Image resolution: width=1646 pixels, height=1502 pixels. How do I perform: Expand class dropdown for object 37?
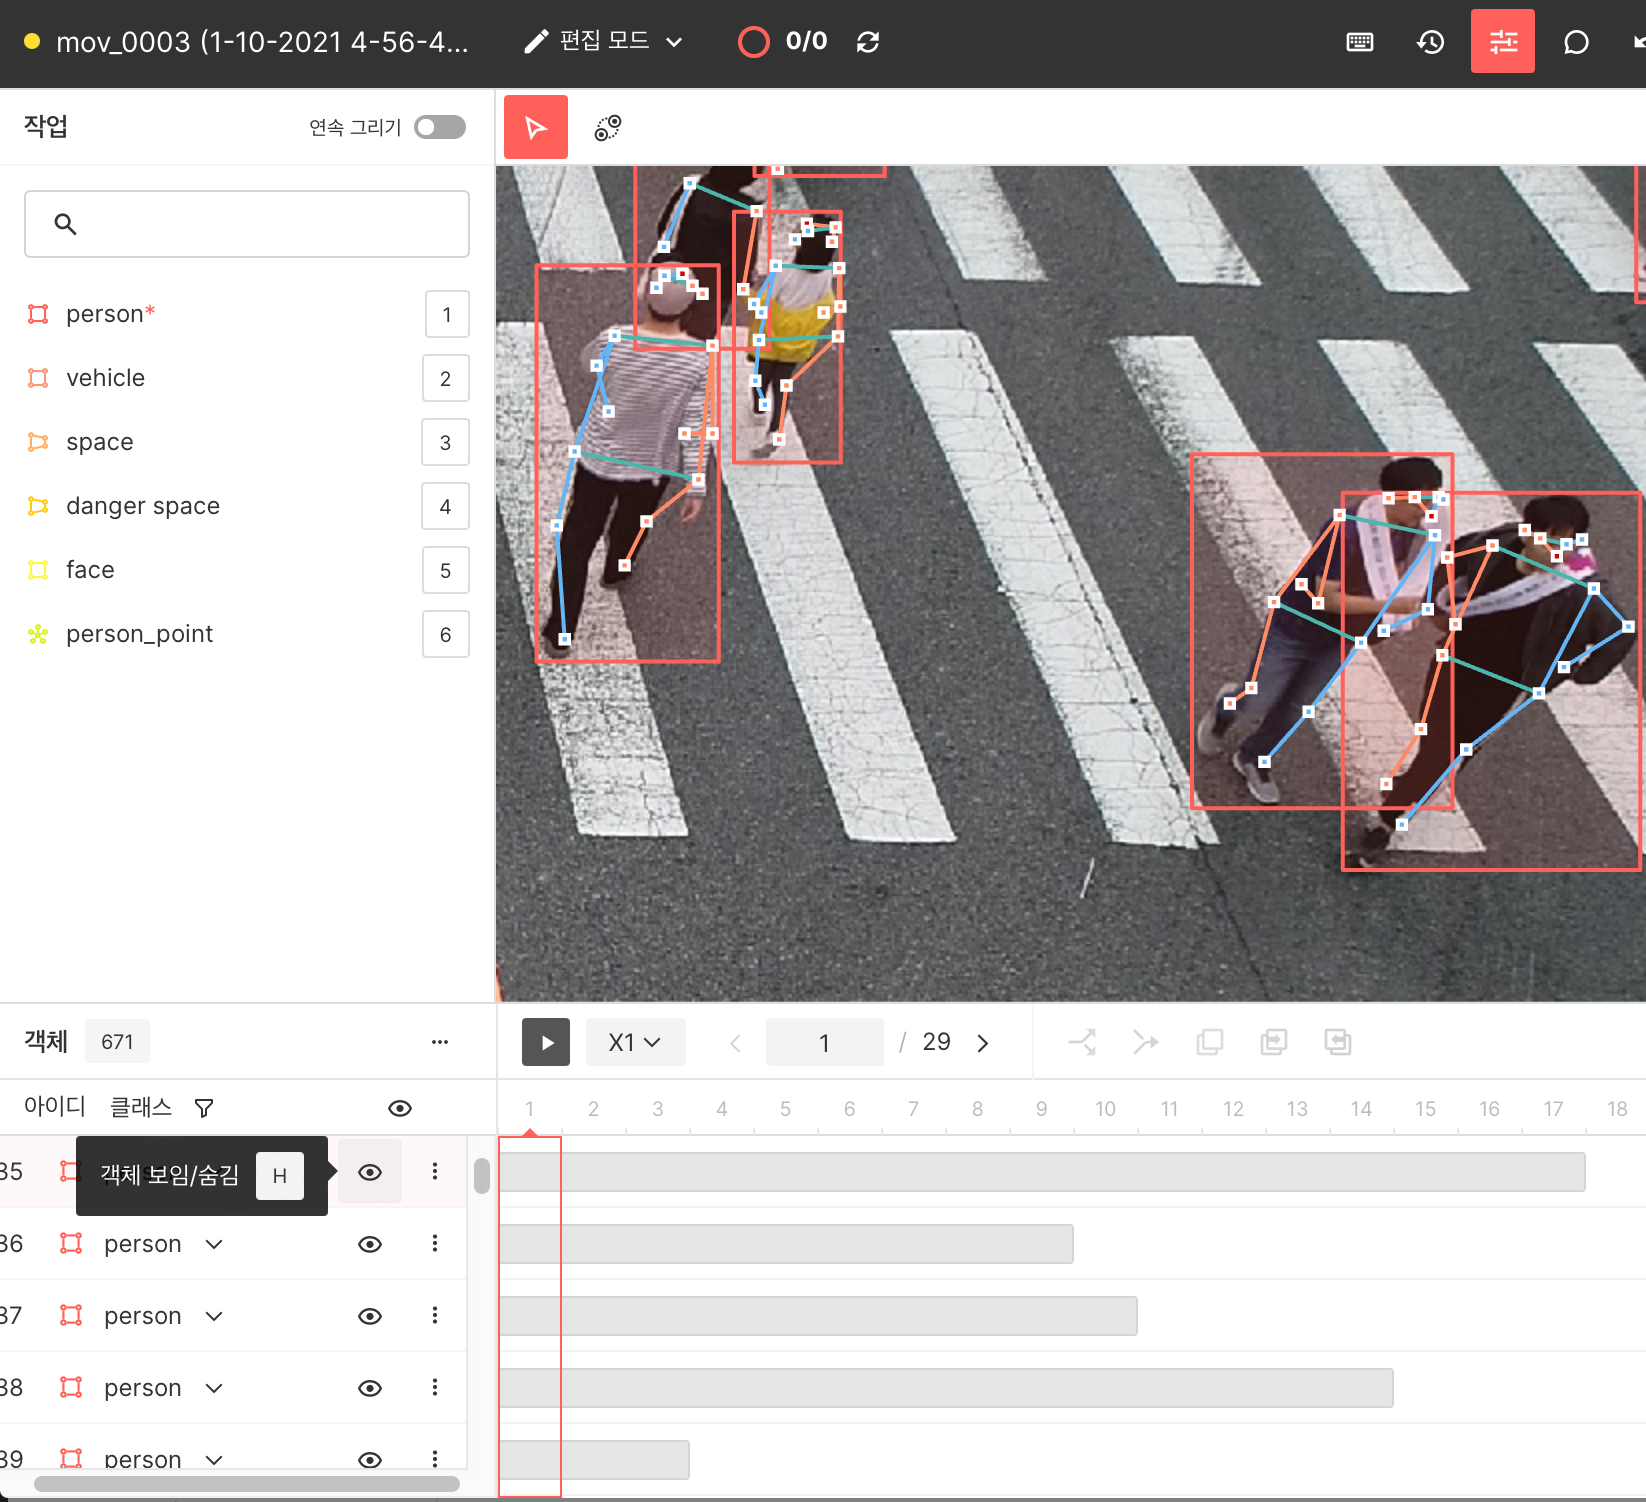click(x=214, y=1316)
